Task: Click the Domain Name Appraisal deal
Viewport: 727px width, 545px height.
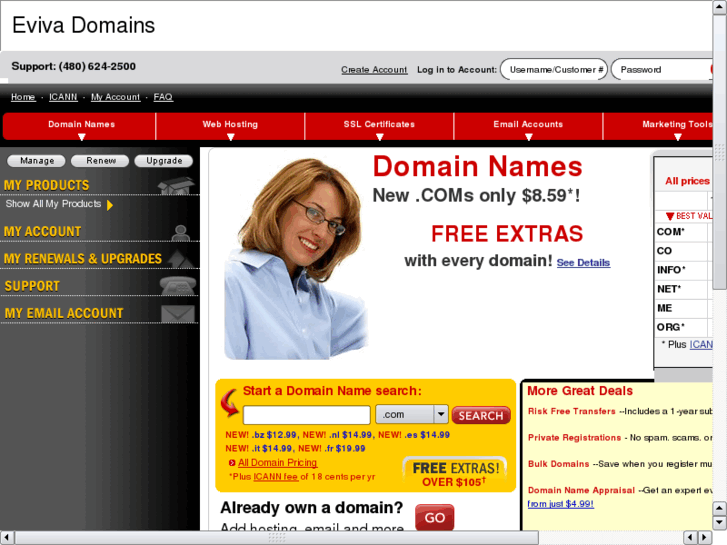Action: pyautogui.click(x=581, y=490)
